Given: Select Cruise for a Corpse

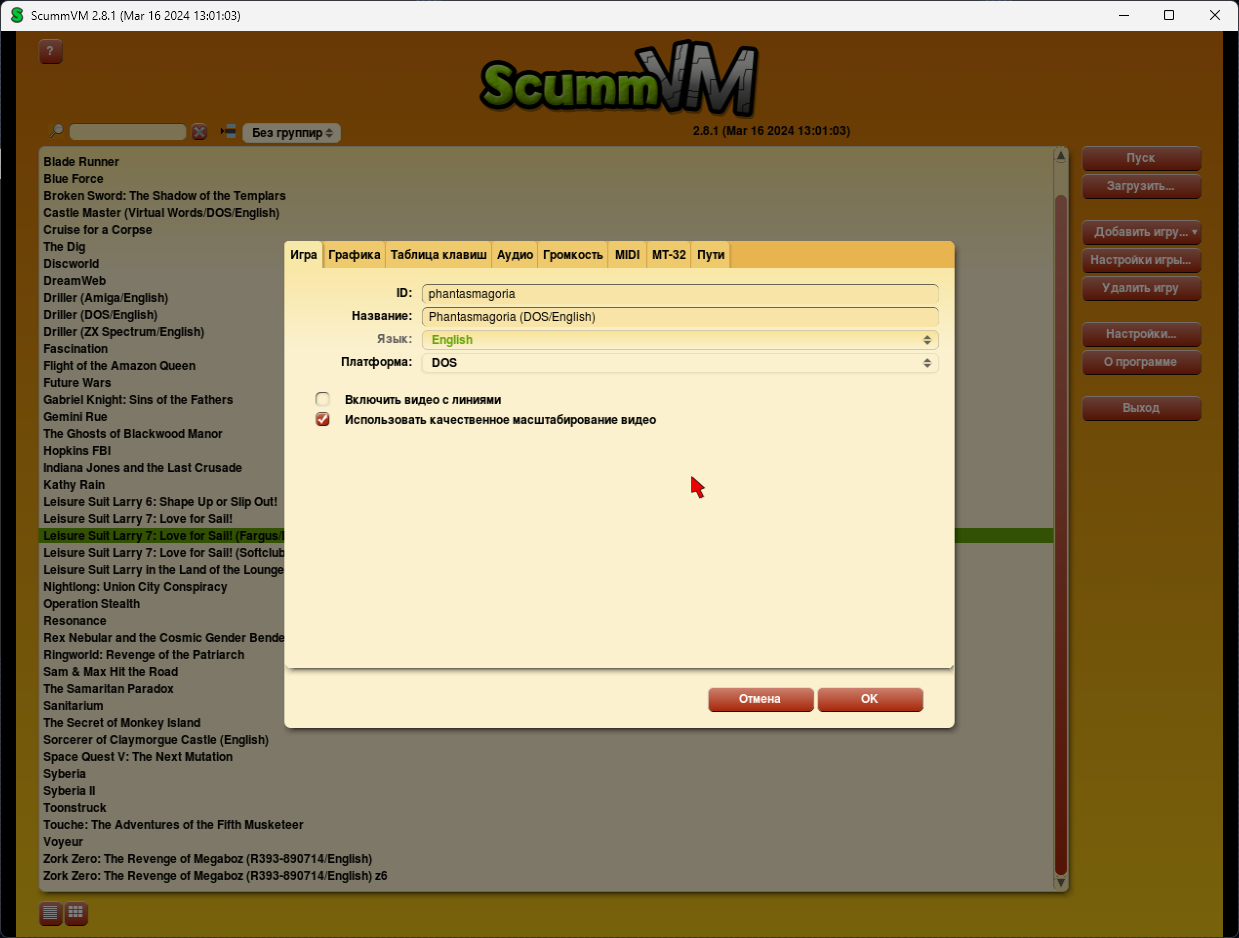Looking at the screenshot, I should tap(98, 230).
